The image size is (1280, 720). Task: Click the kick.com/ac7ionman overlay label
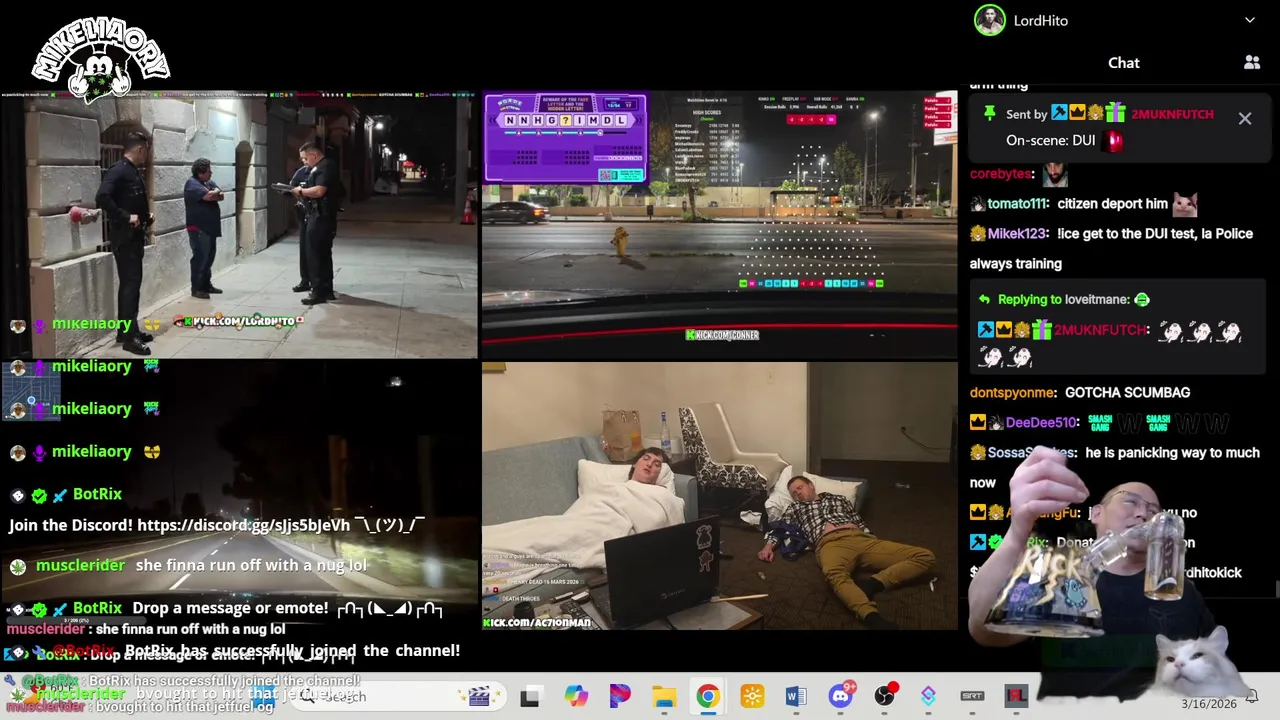[537, 623]
